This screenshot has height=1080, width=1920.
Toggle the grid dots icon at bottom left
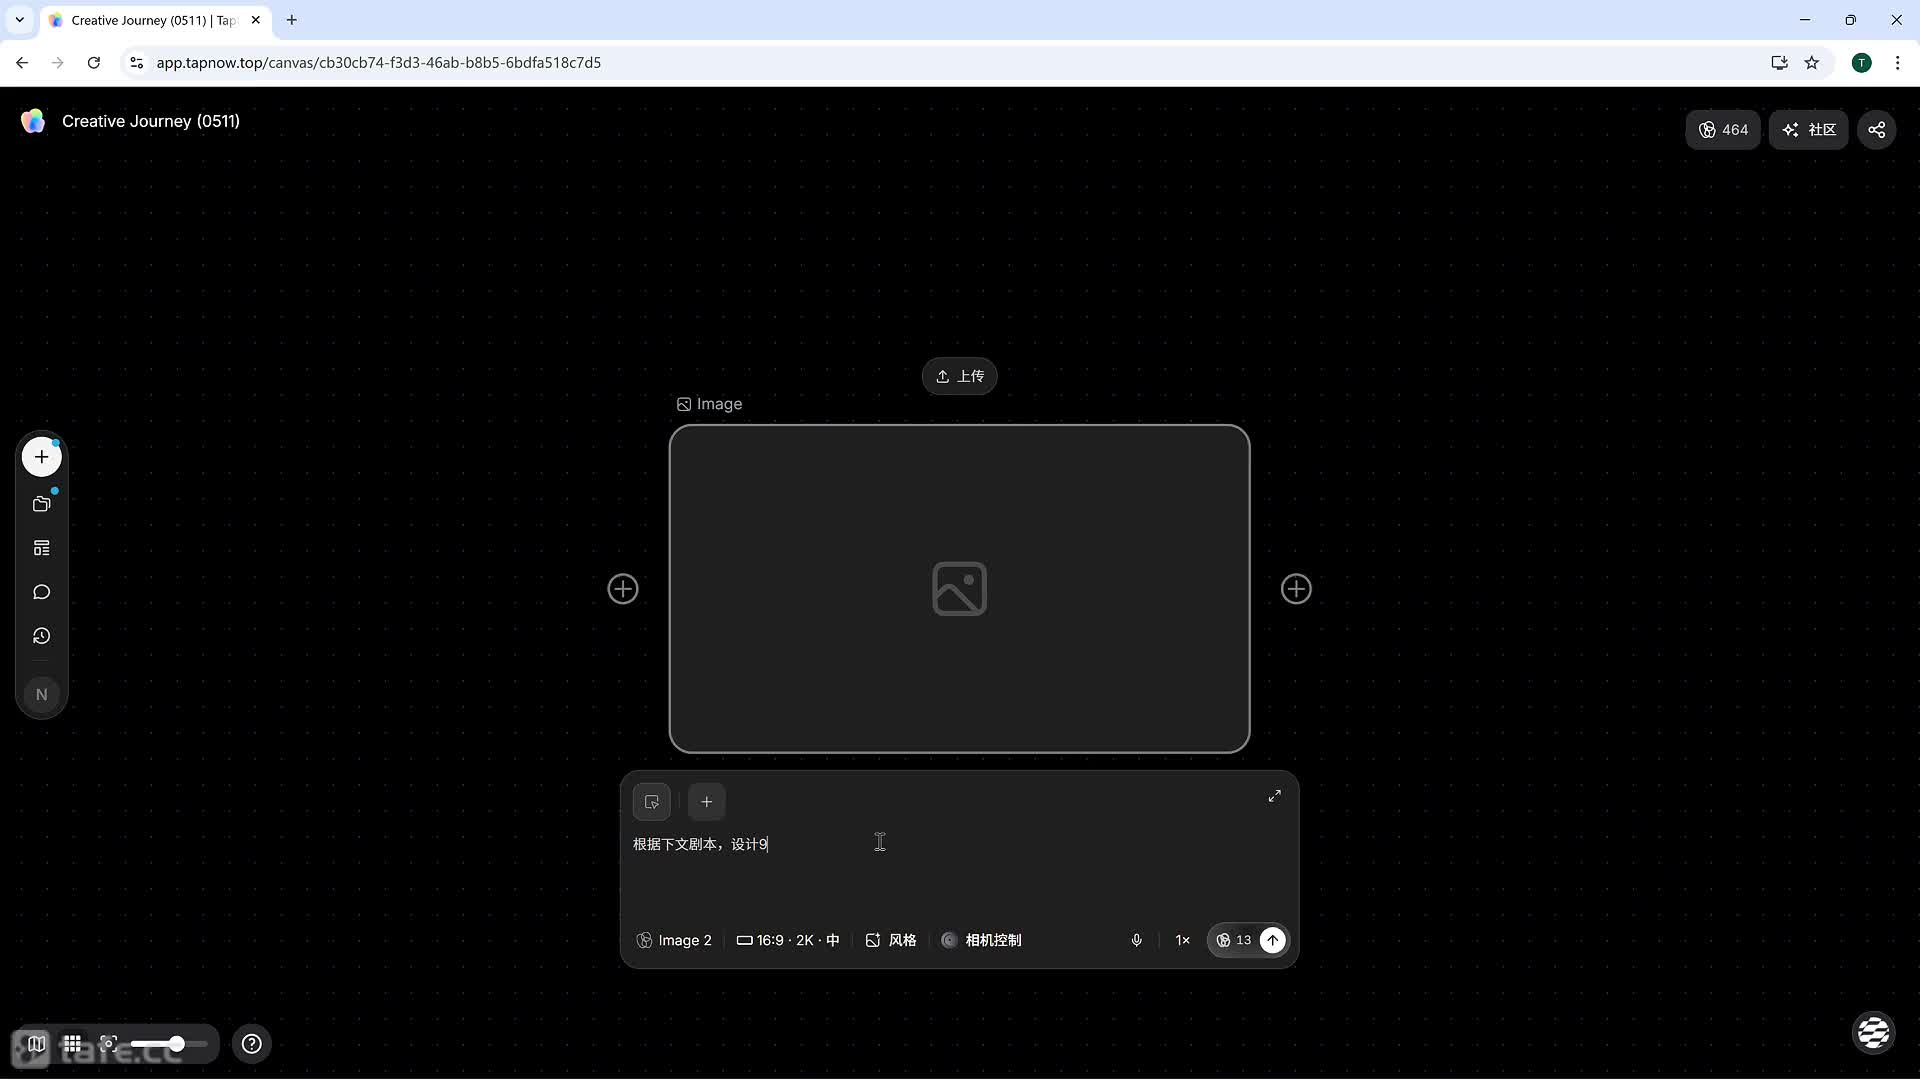tap(72, 1044)
